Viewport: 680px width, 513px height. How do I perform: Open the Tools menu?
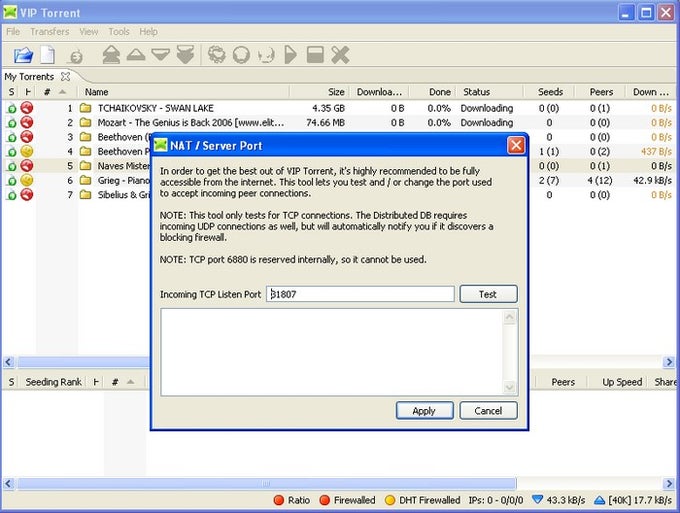pos(119,32)
